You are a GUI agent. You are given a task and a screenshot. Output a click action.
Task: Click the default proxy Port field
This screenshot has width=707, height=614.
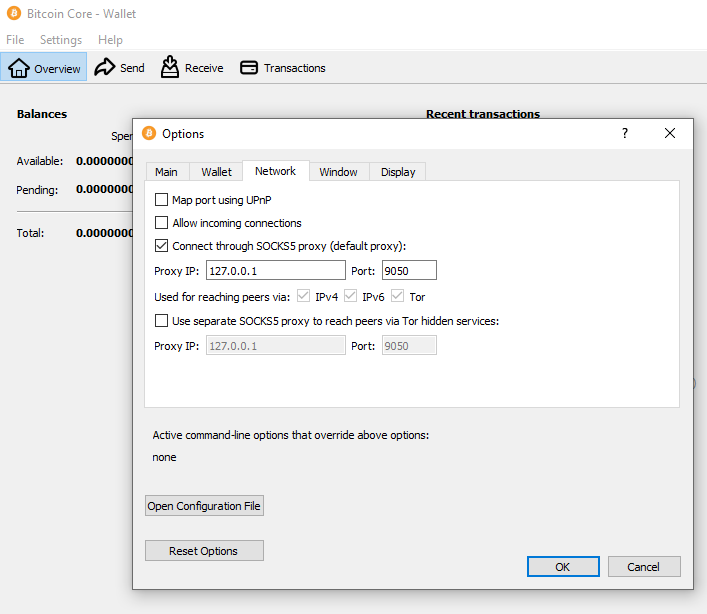pos(409,270)
